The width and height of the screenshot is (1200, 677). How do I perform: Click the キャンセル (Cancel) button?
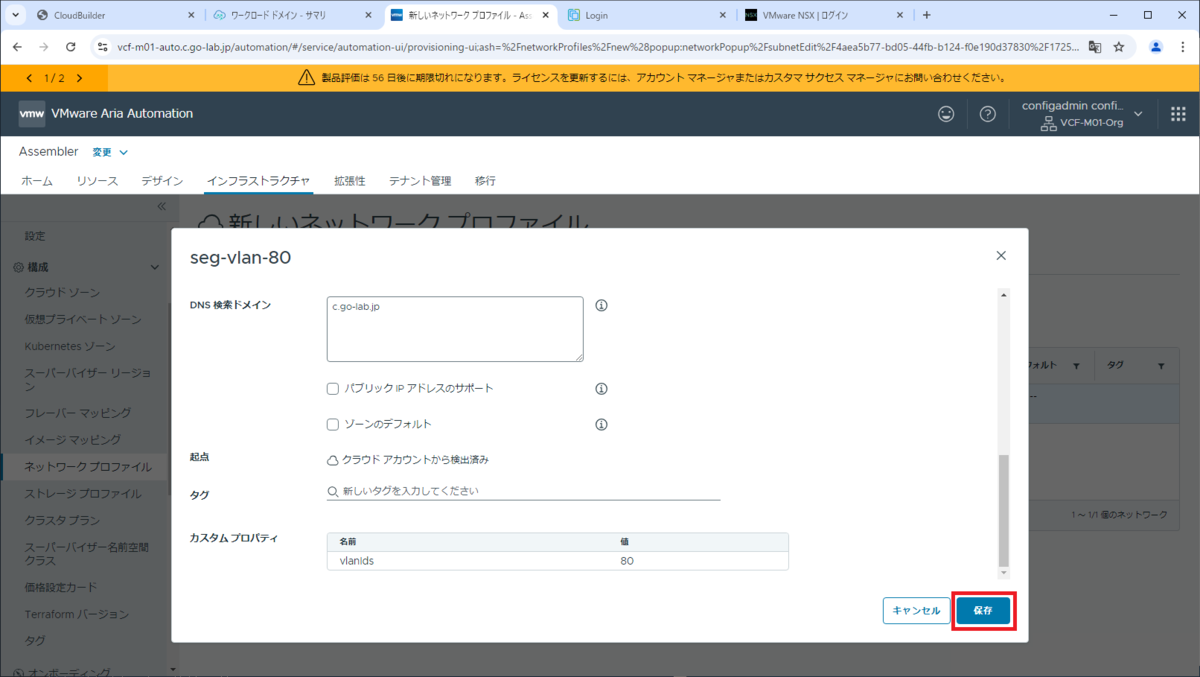[916, 611]
